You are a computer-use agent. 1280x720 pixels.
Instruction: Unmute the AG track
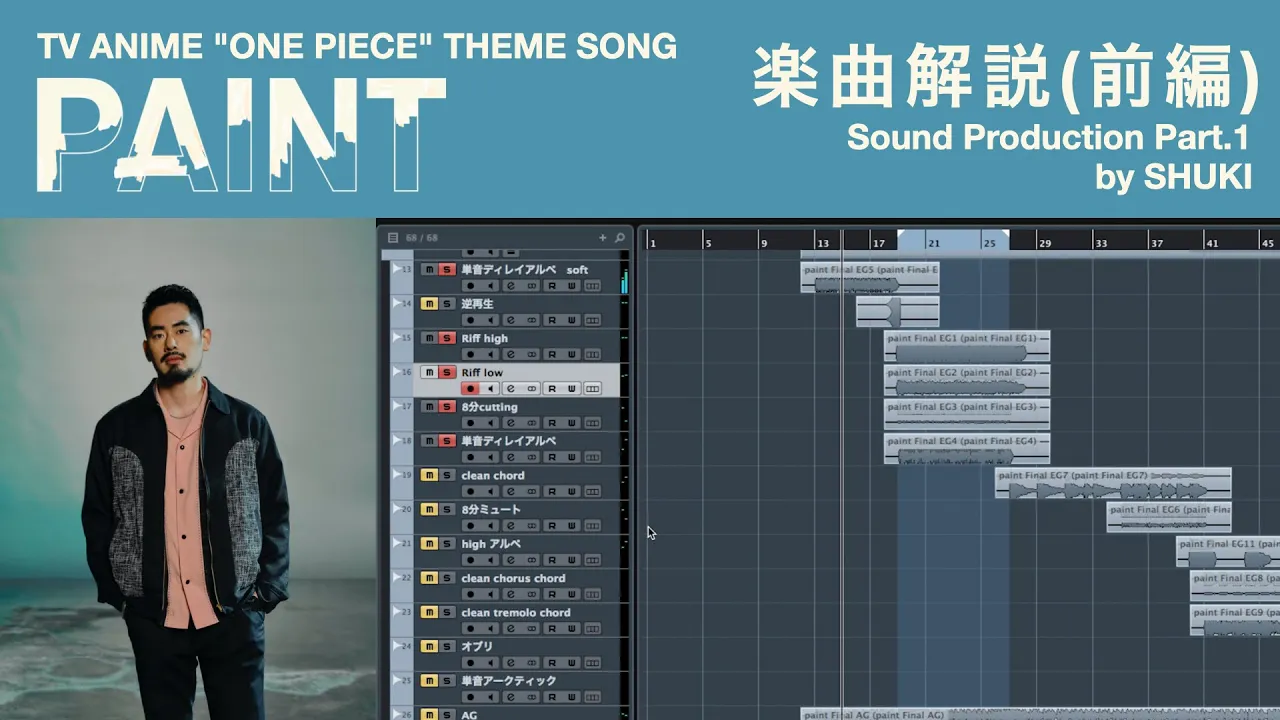coord(429,714)
